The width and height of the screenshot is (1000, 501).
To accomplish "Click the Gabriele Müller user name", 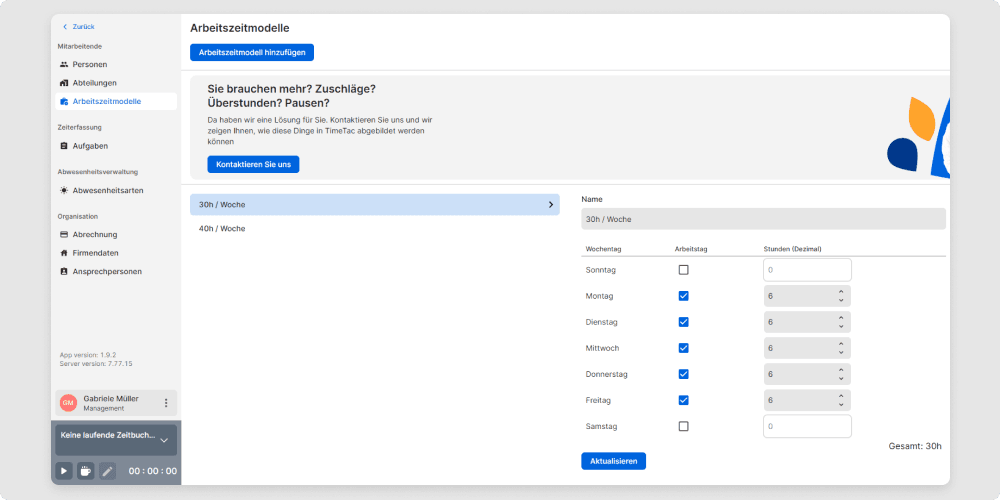I will pyautogui.click(x=111, y=398).
